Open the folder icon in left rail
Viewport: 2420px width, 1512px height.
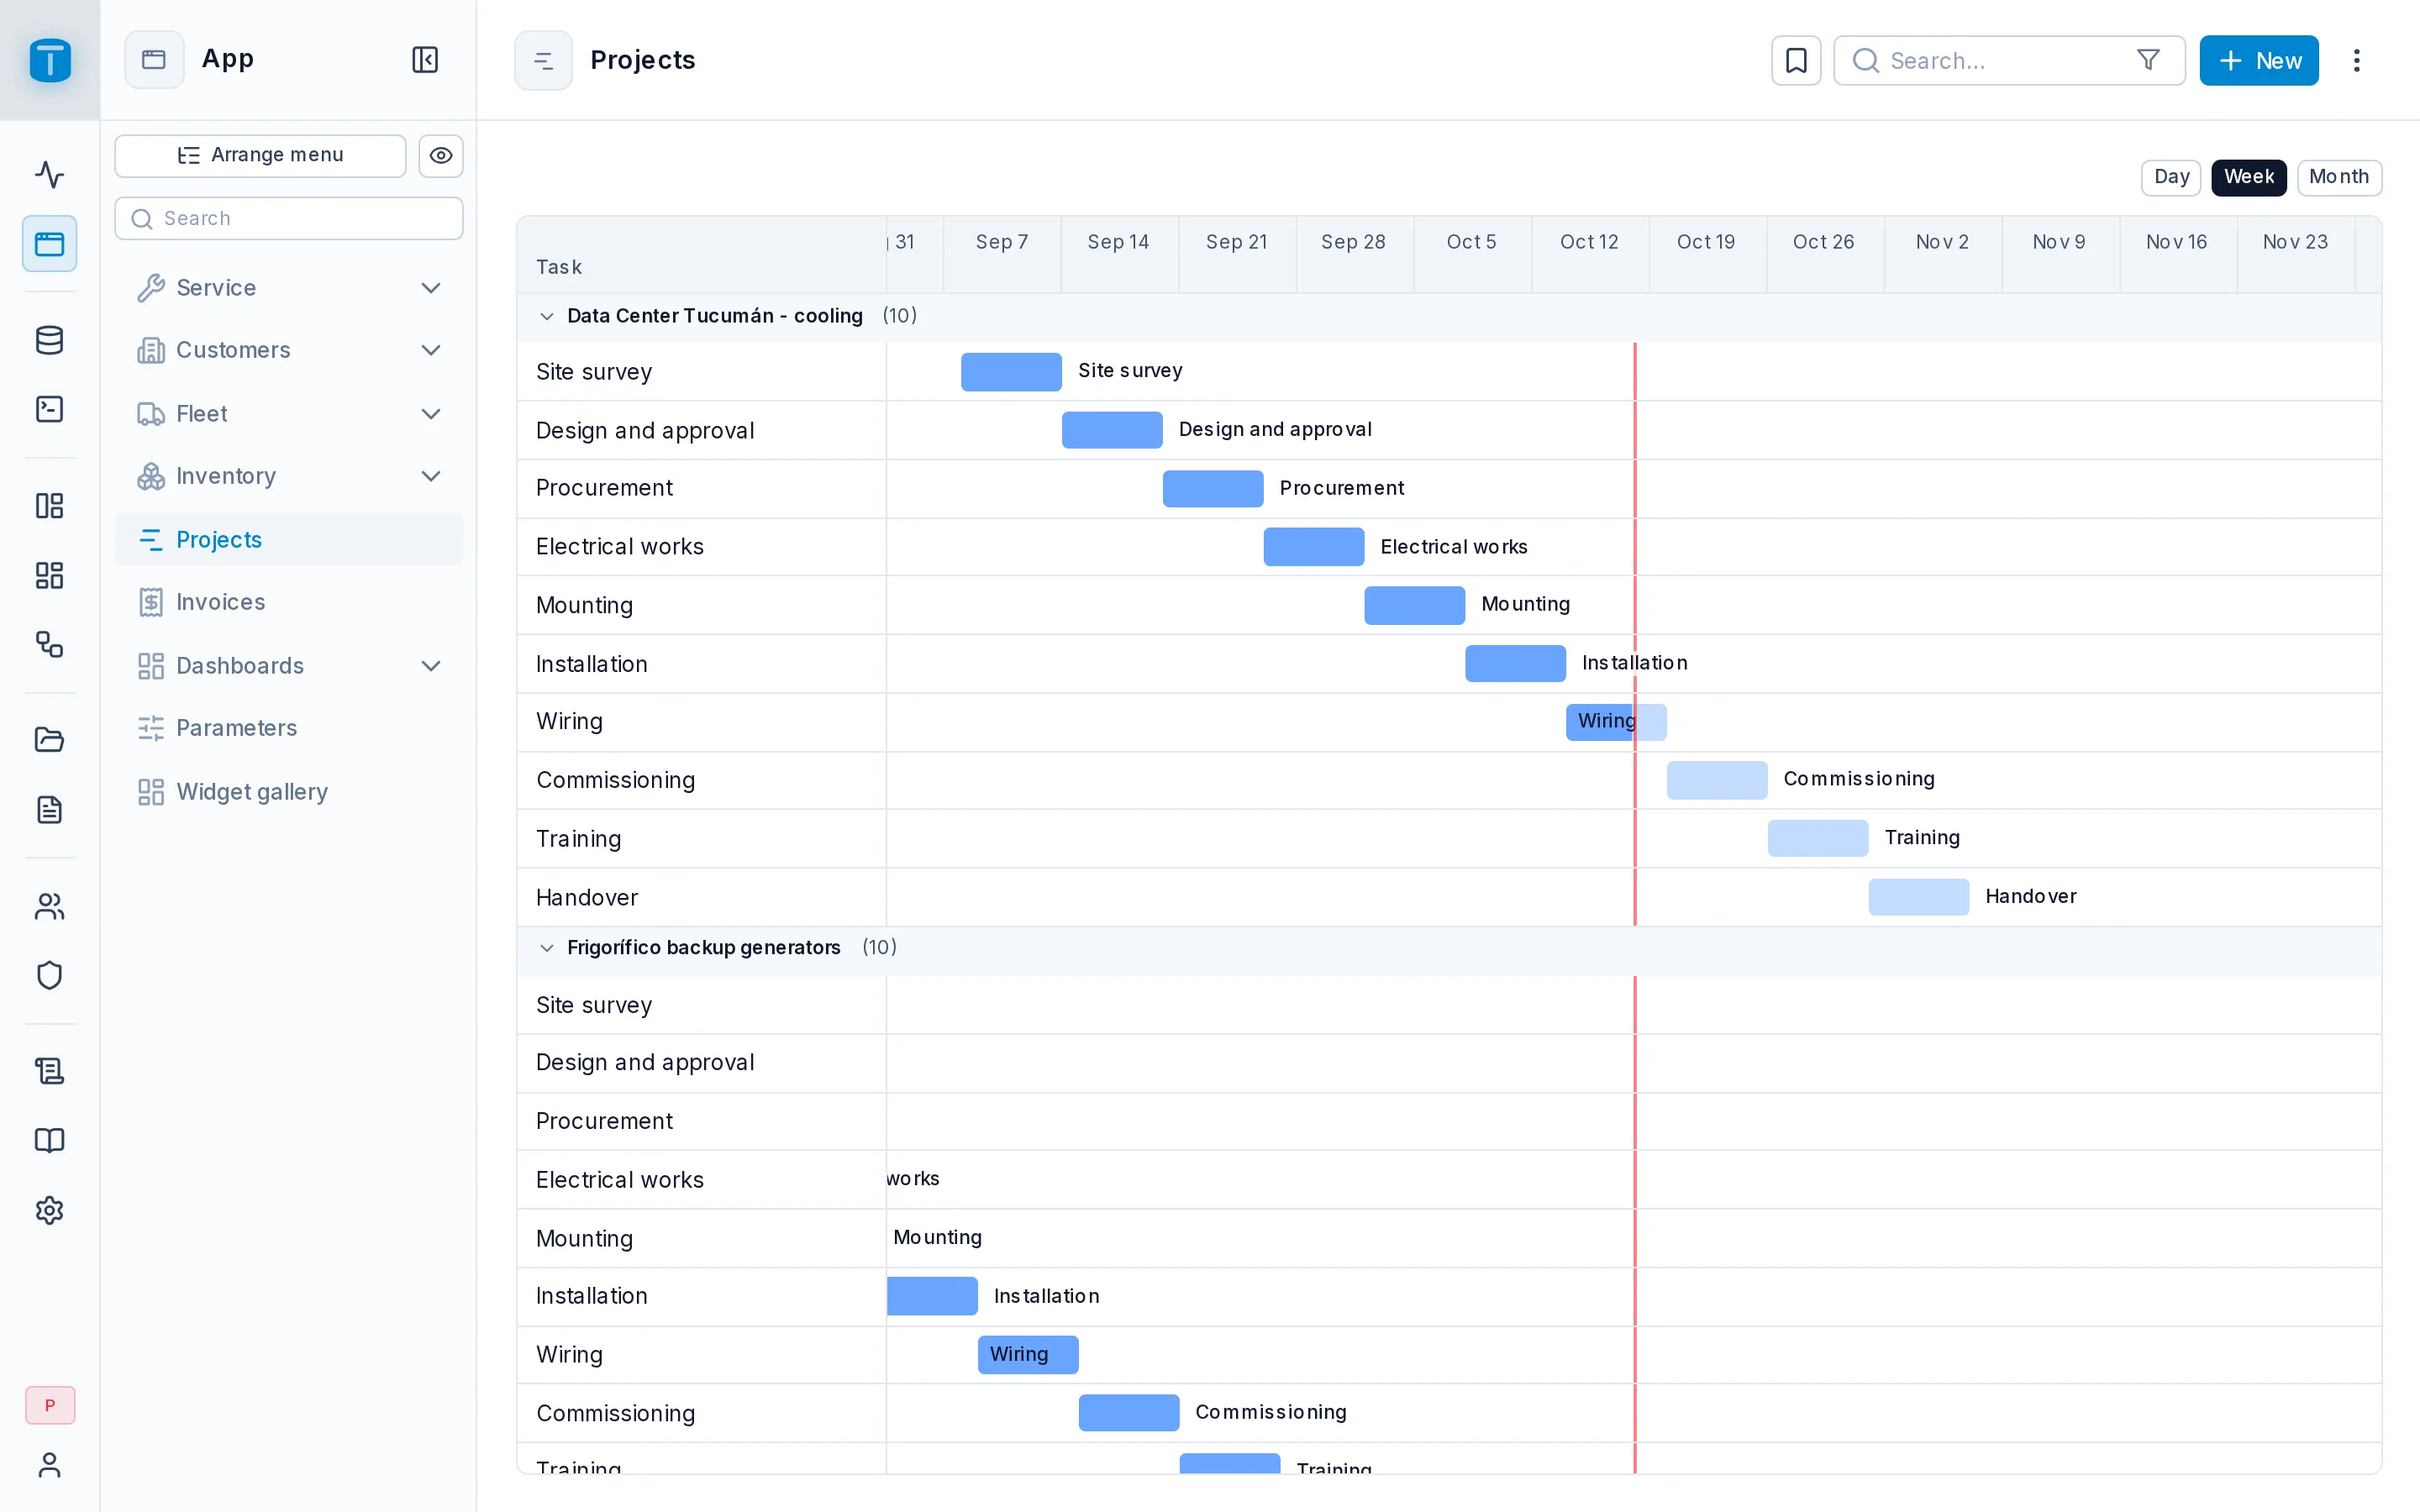[x=50, y=740]
